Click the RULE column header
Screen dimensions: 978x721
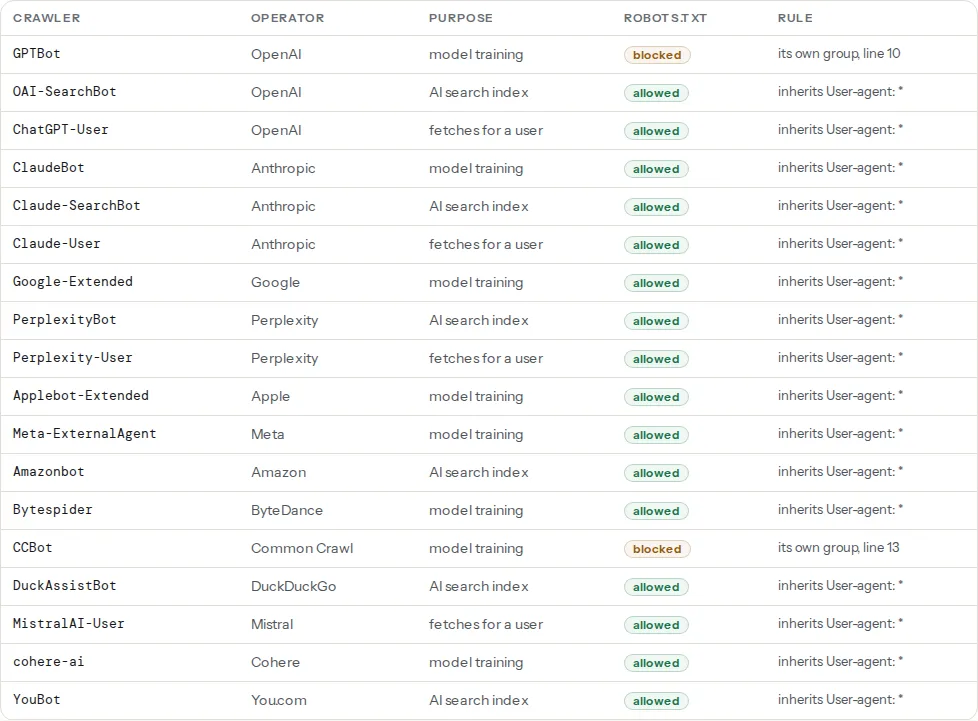click(x=795, y=18)
